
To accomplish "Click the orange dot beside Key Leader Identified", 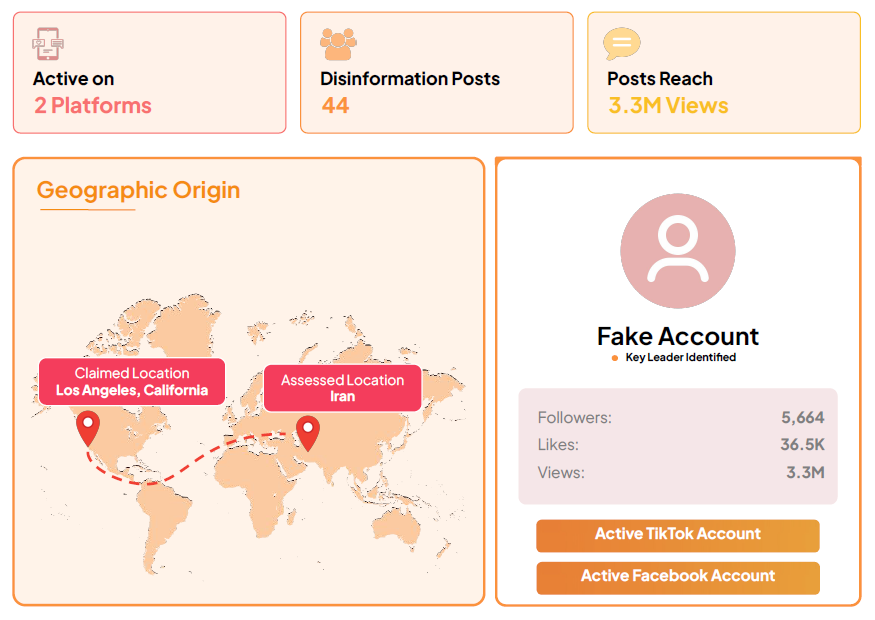I will click(x=614, y=358).
